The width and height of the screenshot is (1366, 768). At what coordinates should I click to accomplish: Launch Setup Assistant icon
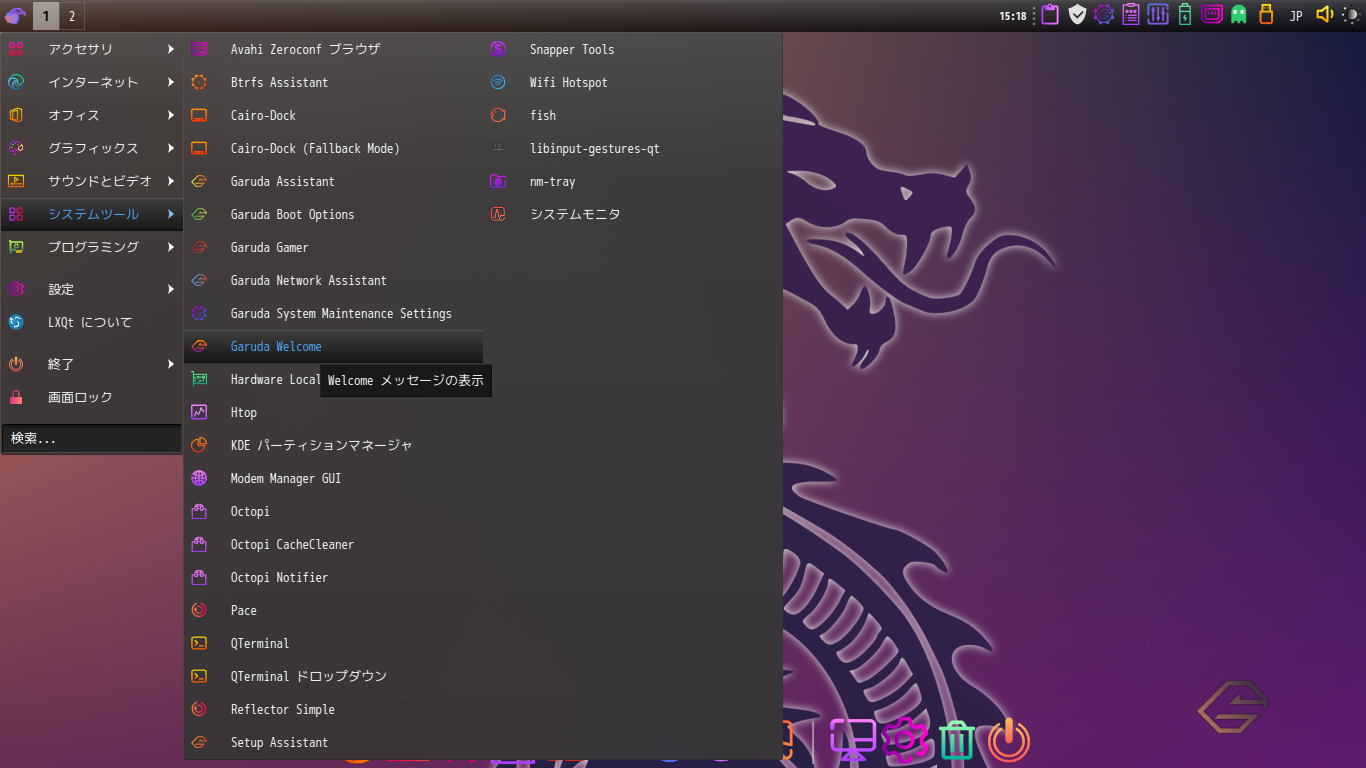click(199, 742)
